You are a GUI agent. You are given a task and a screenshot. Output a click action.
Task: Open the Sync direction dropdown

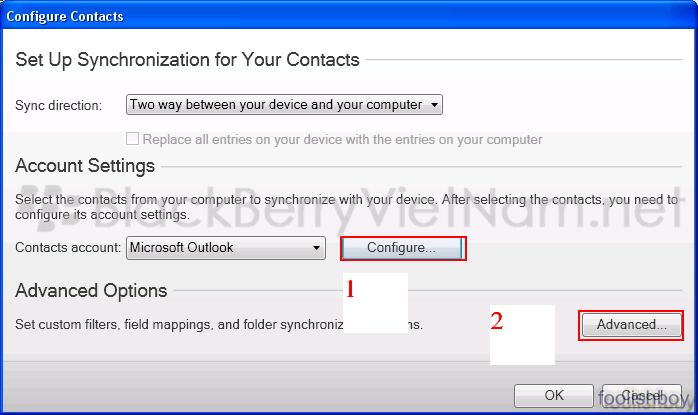coord(284,105)
